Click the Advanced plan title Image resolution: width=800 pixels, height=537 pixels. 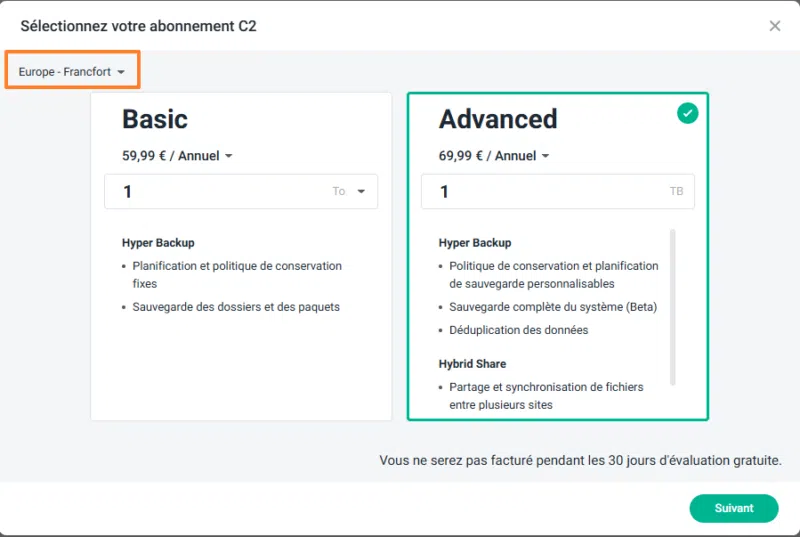point(498,119)
